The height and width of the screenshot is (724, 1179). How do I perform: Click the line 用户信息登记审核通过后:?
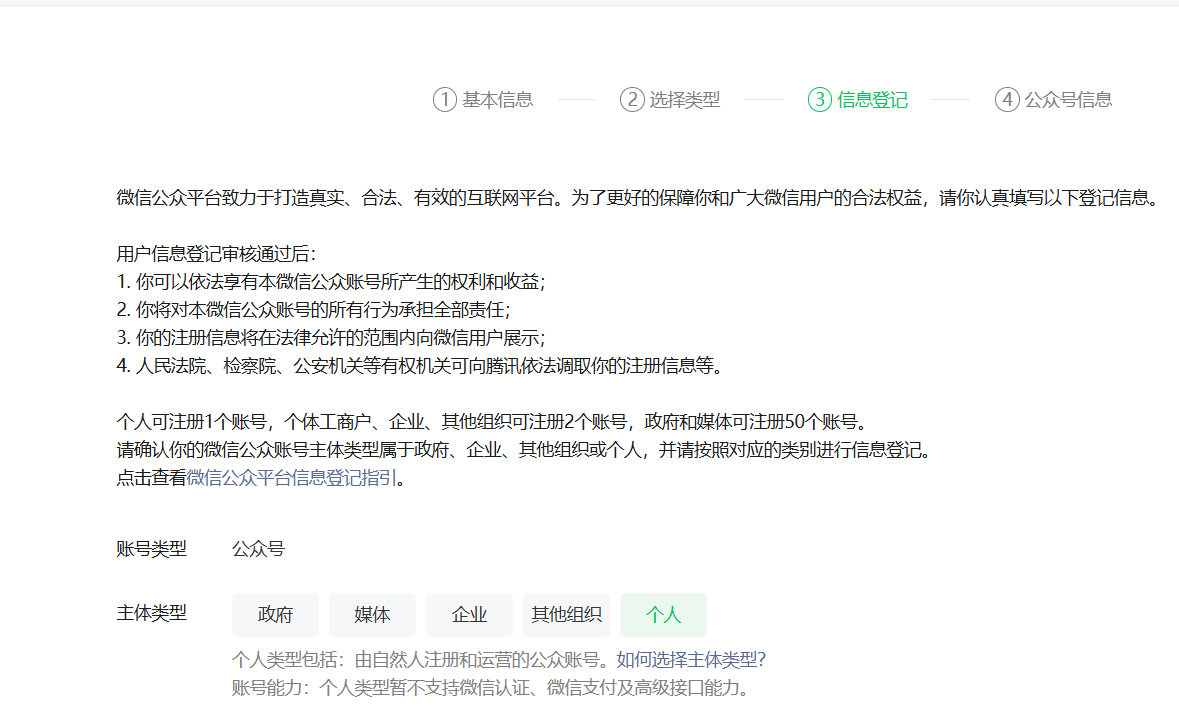216,254
